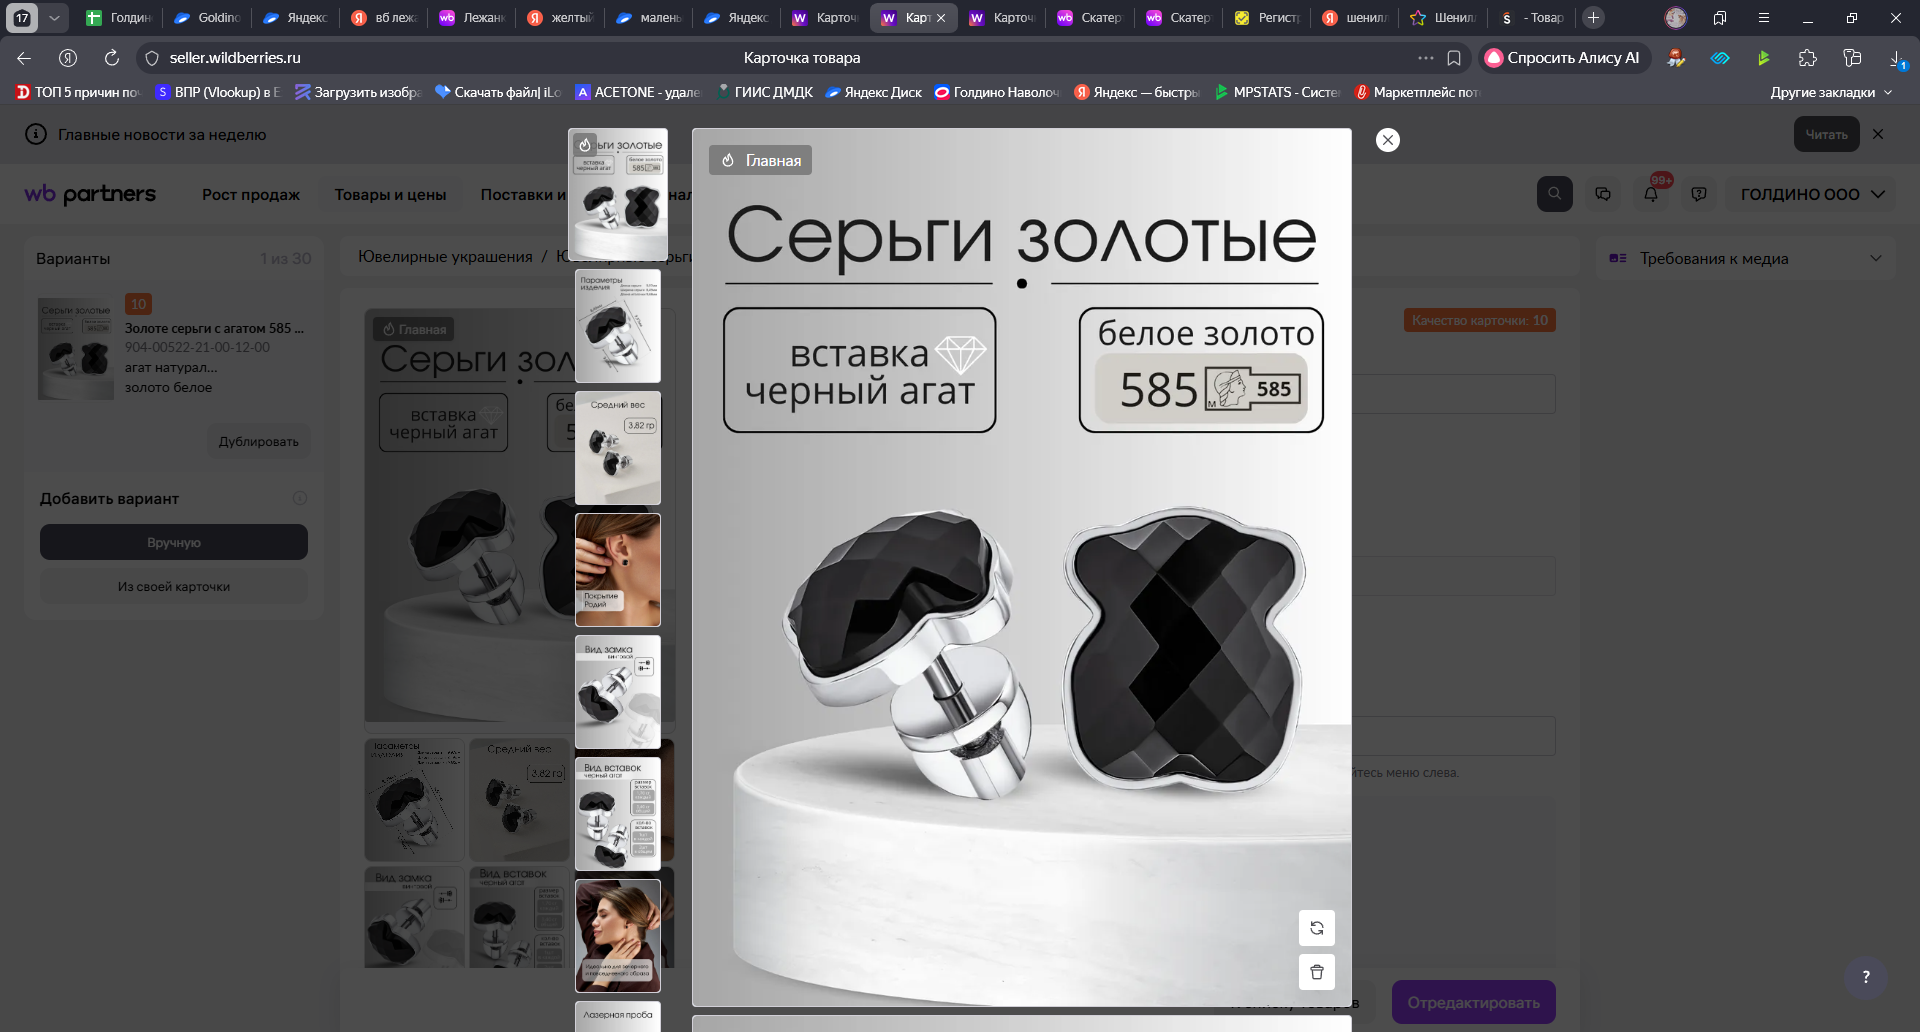Reload the page in the browser
Image resolution: width=1920 pixels, height=1032 pixels.
coord(112,58)
